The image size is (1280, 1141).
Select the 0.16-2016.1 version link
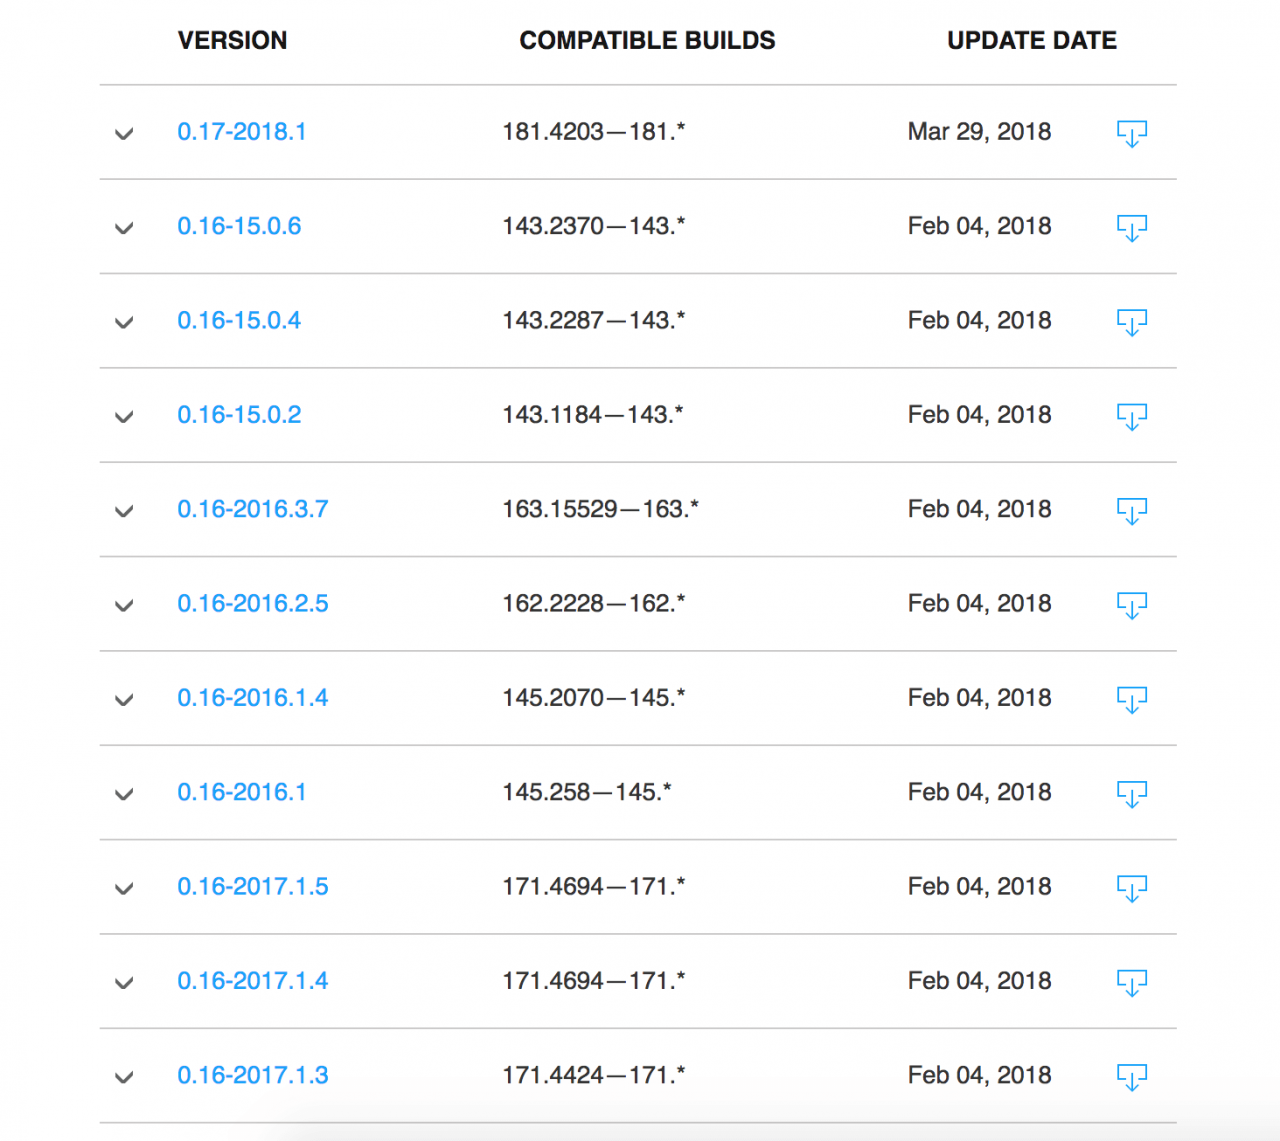click(x=242, y=792)
